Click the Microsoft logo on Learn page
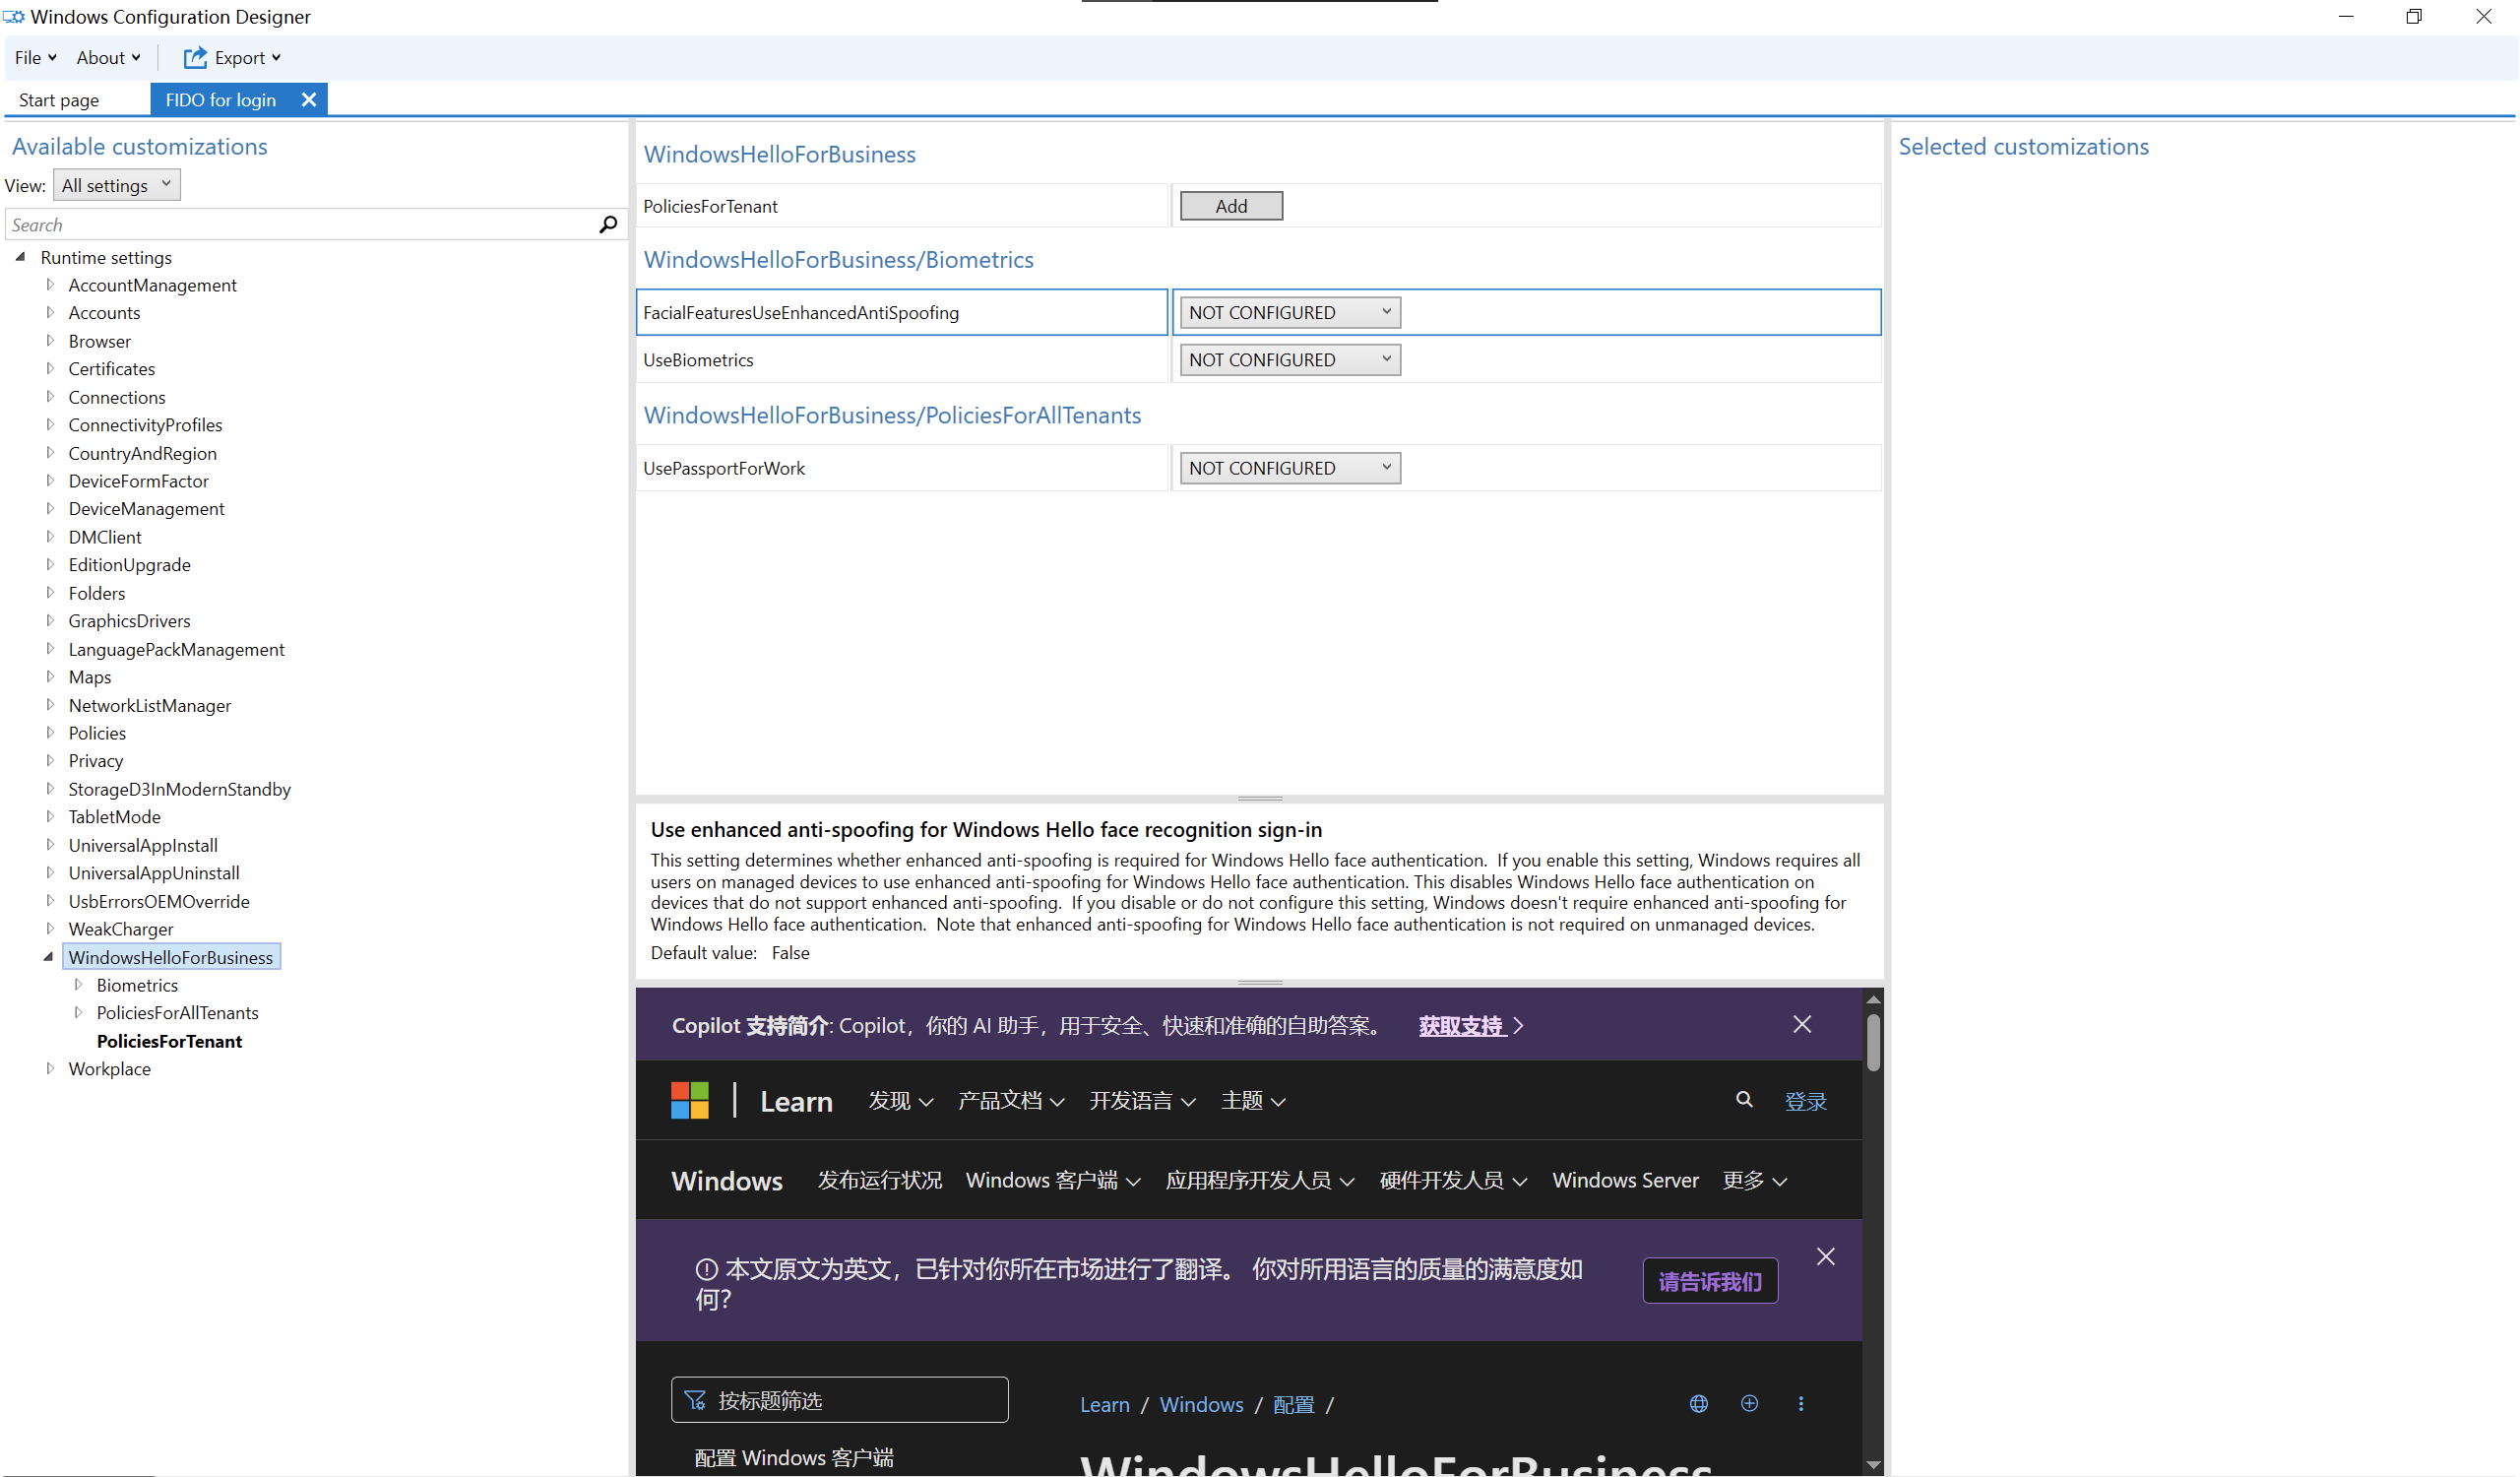Image resolution: width=2520 pixels, height=1477 pixels. pyautogui.click(x=689, y=1100)
